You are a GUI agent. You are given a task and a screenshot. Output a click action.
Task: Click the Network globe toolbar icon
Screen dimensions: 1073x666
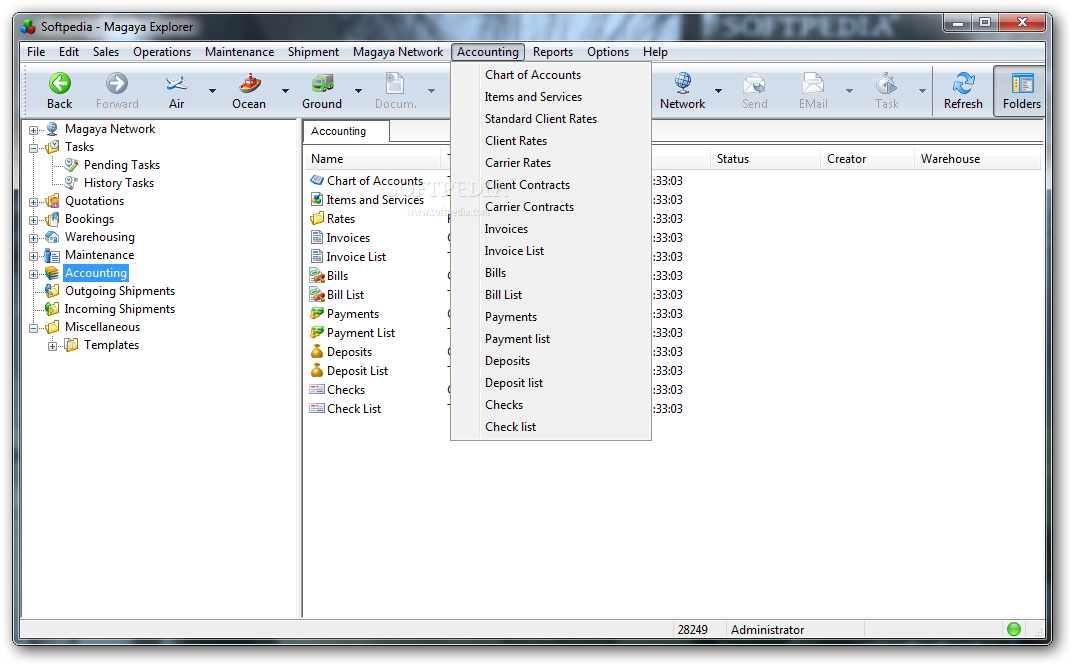click(x=682, y=84)
